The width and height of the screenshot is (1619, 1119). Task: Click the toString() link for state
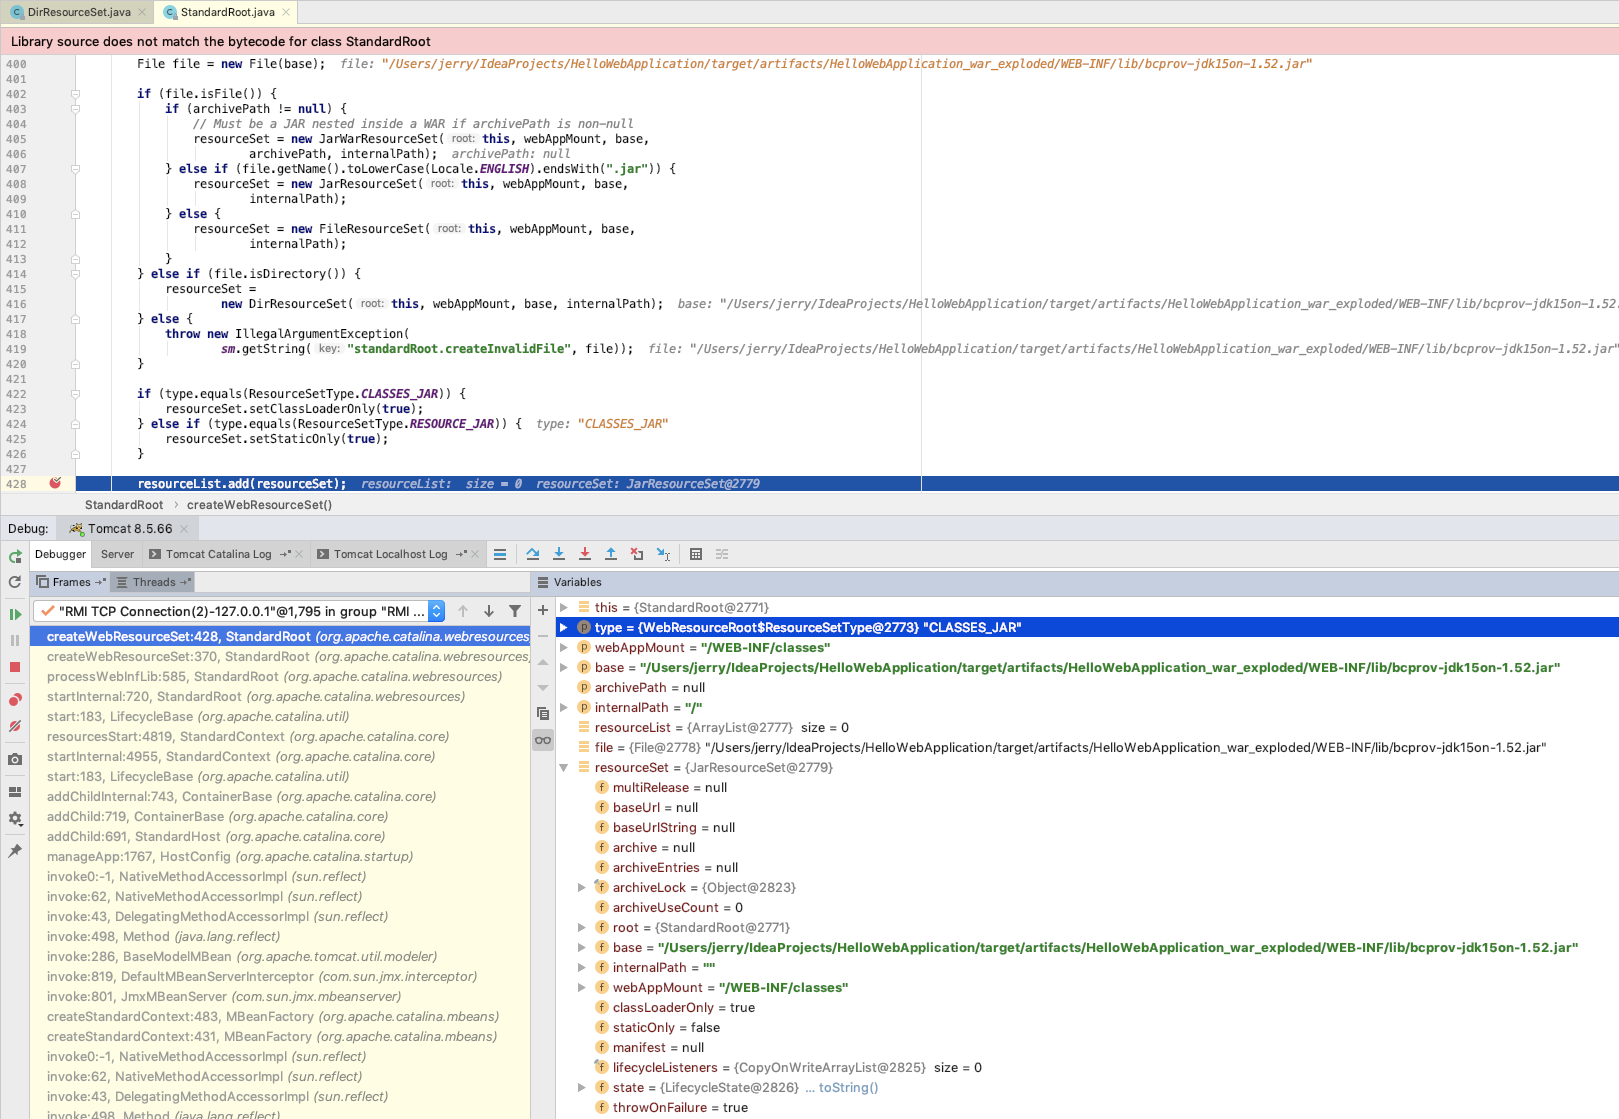coord(848,1087)
